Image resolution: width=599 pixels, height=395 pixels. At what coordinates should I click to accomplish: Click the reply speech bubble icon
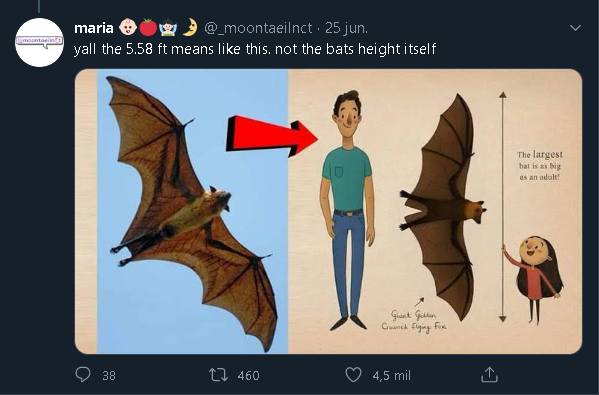pos(83,374)
